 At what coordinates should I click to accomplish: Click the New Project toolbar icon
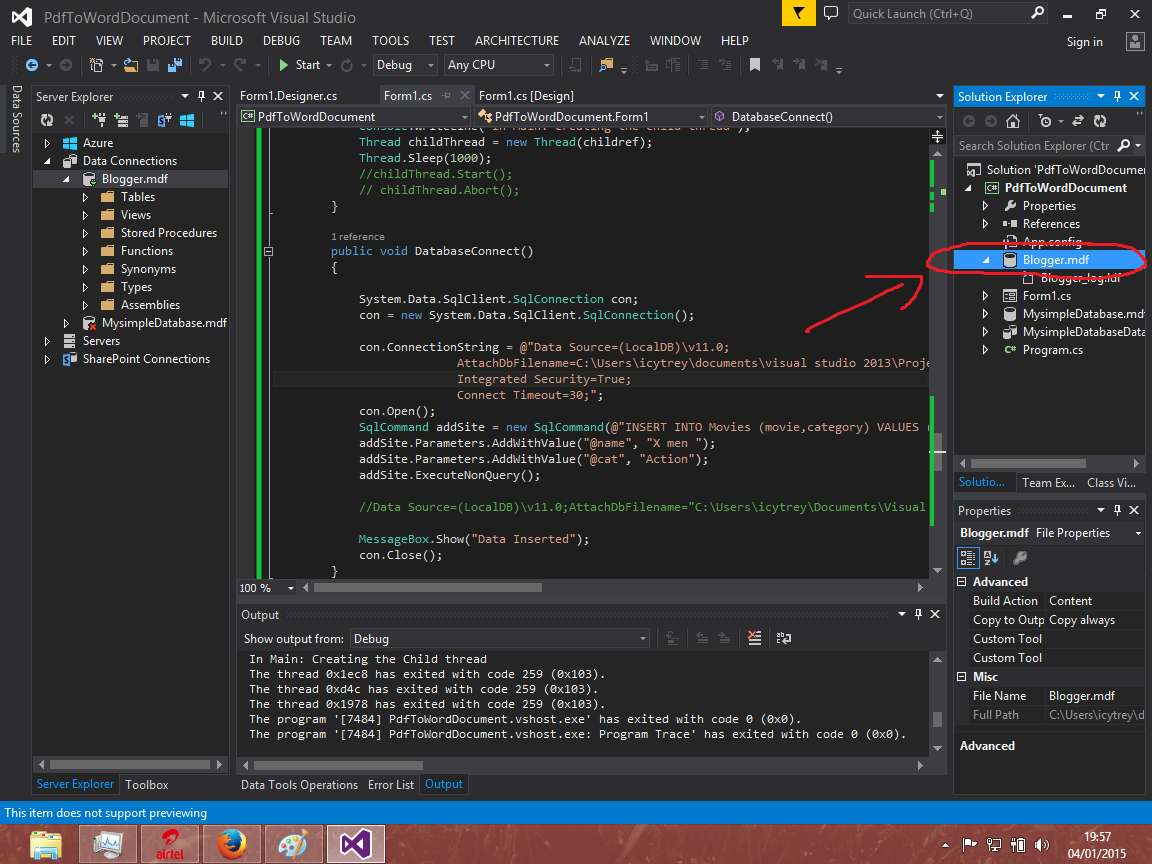pyautogui.click(x=96, y=65)
